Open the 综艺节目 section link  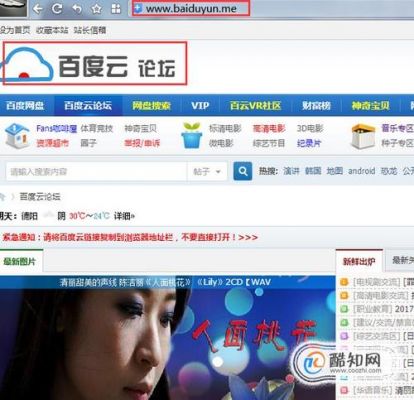coord(269,143)
